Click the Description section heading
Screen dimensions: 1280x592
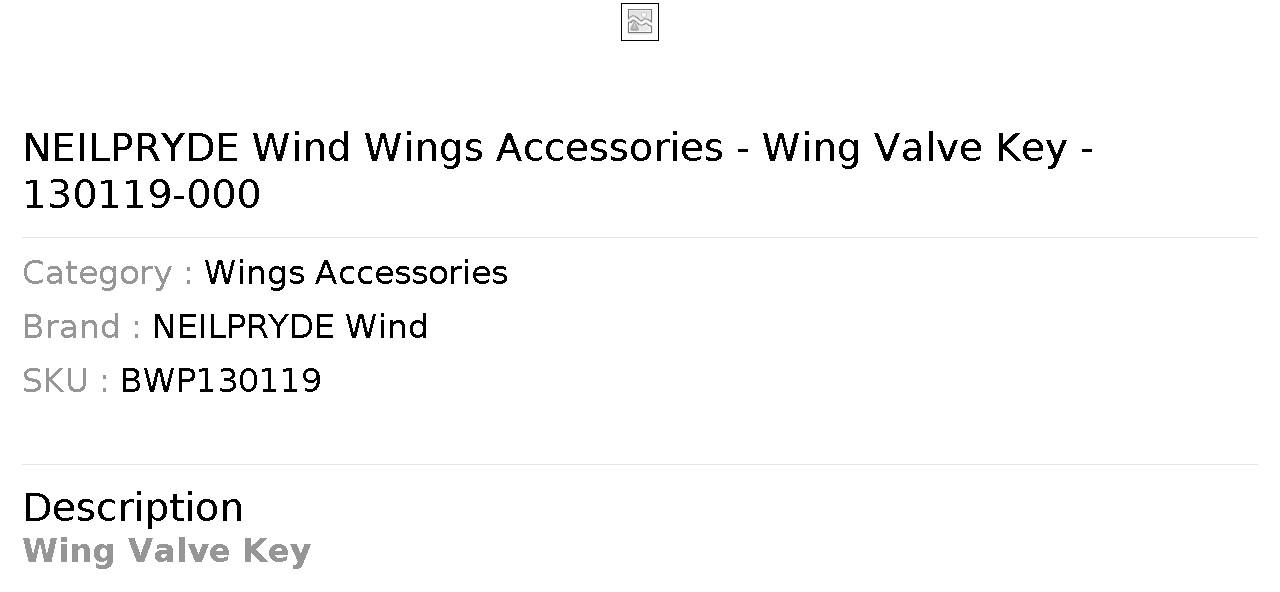[133, 508]
